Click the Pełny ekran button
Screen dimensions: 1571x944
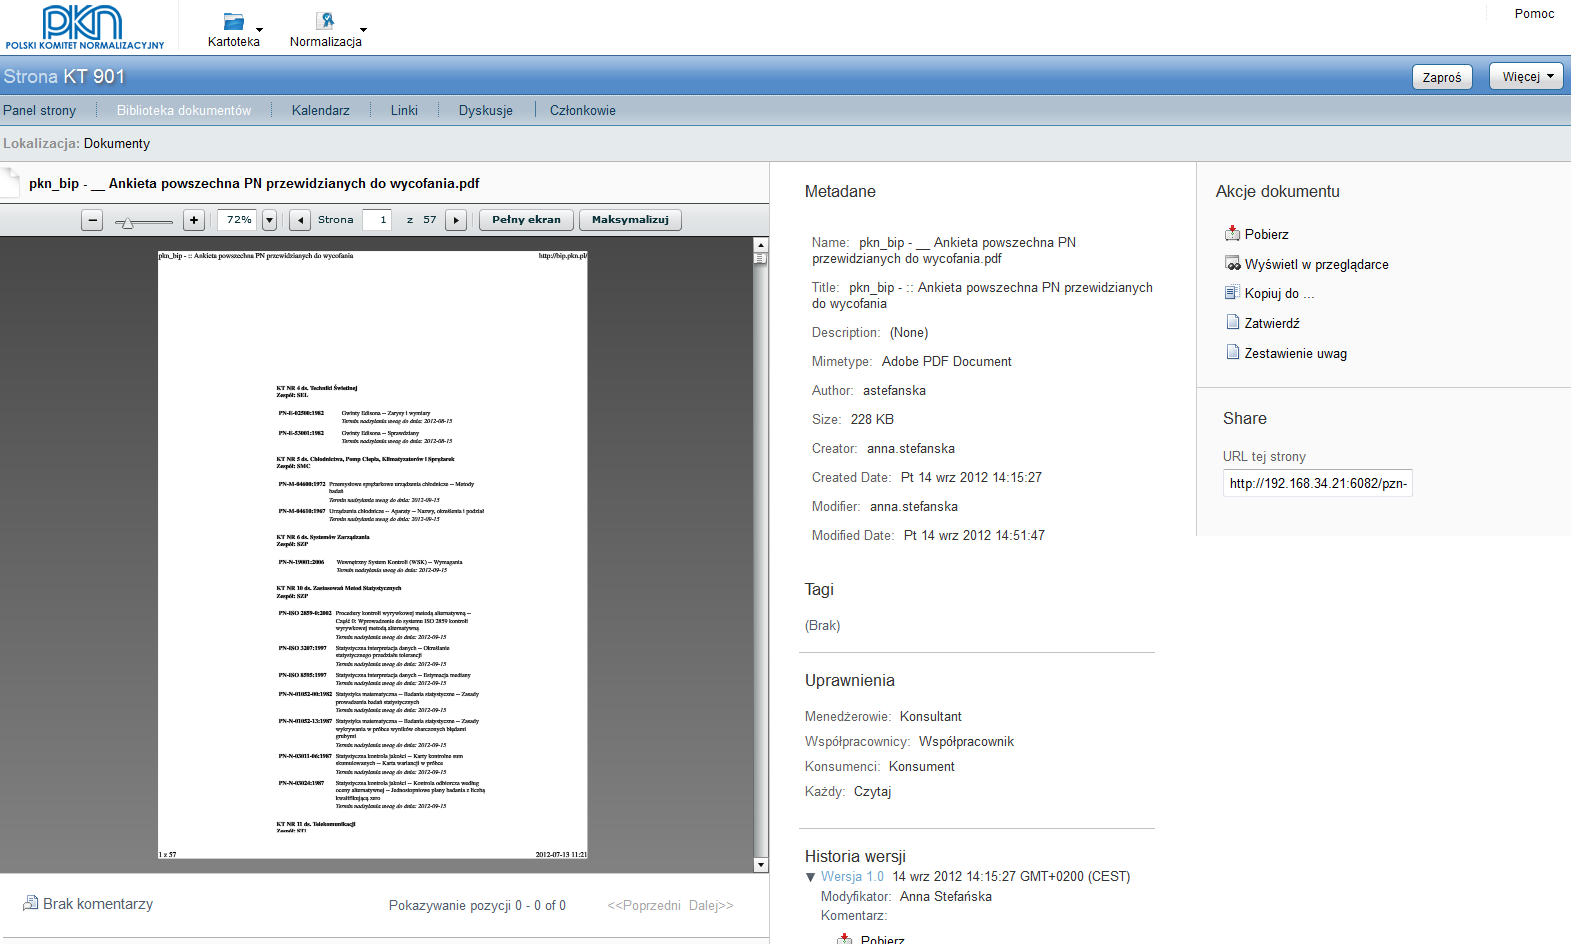tap(527, 220)
